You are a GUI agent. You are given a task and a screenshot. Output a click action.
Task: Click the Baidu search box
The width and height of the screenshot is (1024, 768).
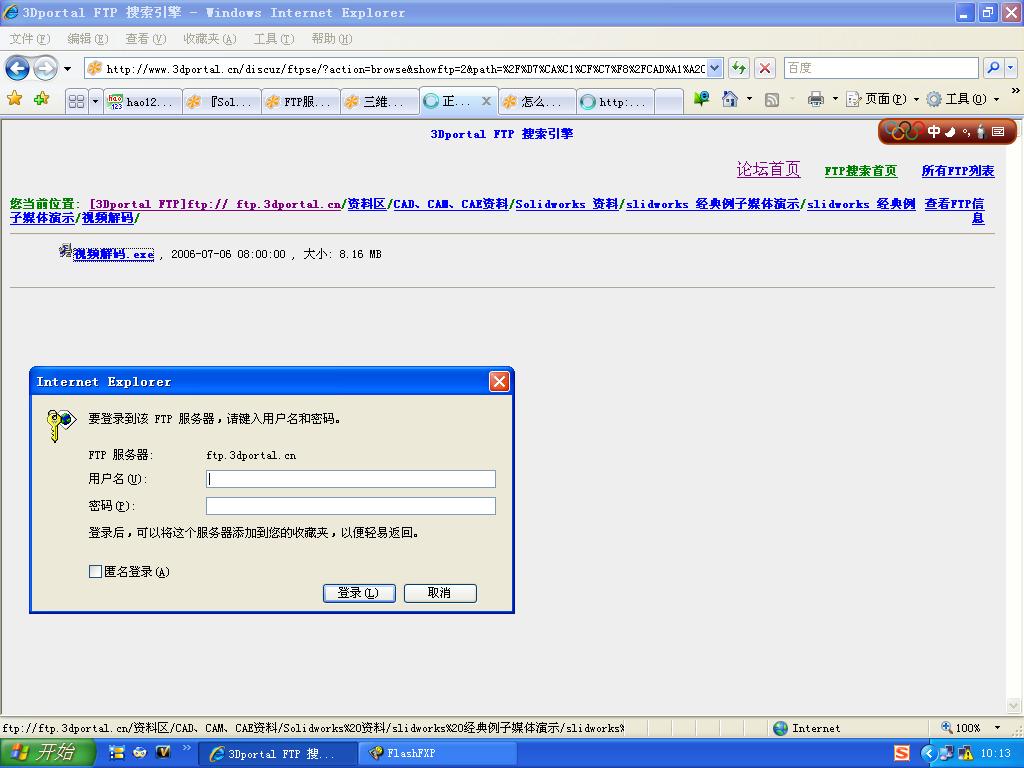pyautogui.click(x=880, y=68)
